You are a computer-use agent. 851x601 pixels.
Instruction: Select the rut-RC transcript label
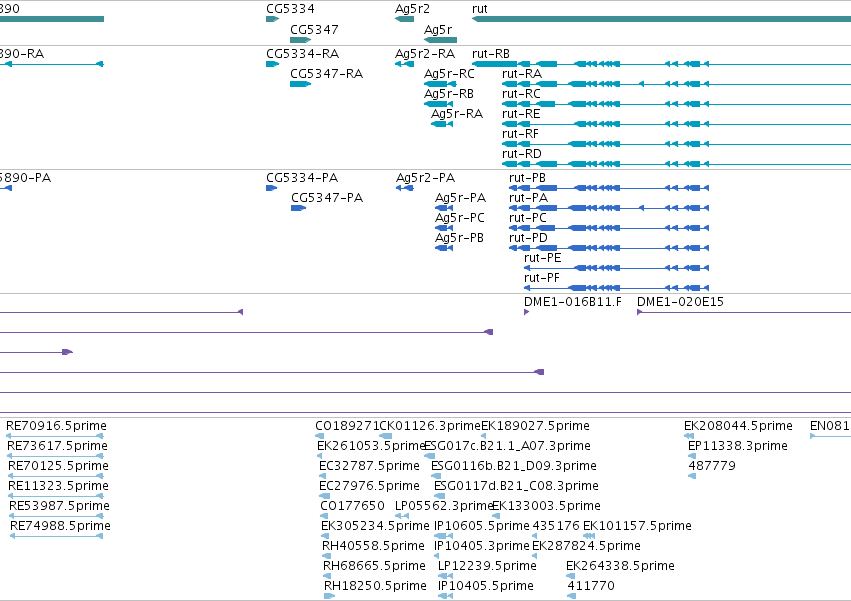point(521,94)
